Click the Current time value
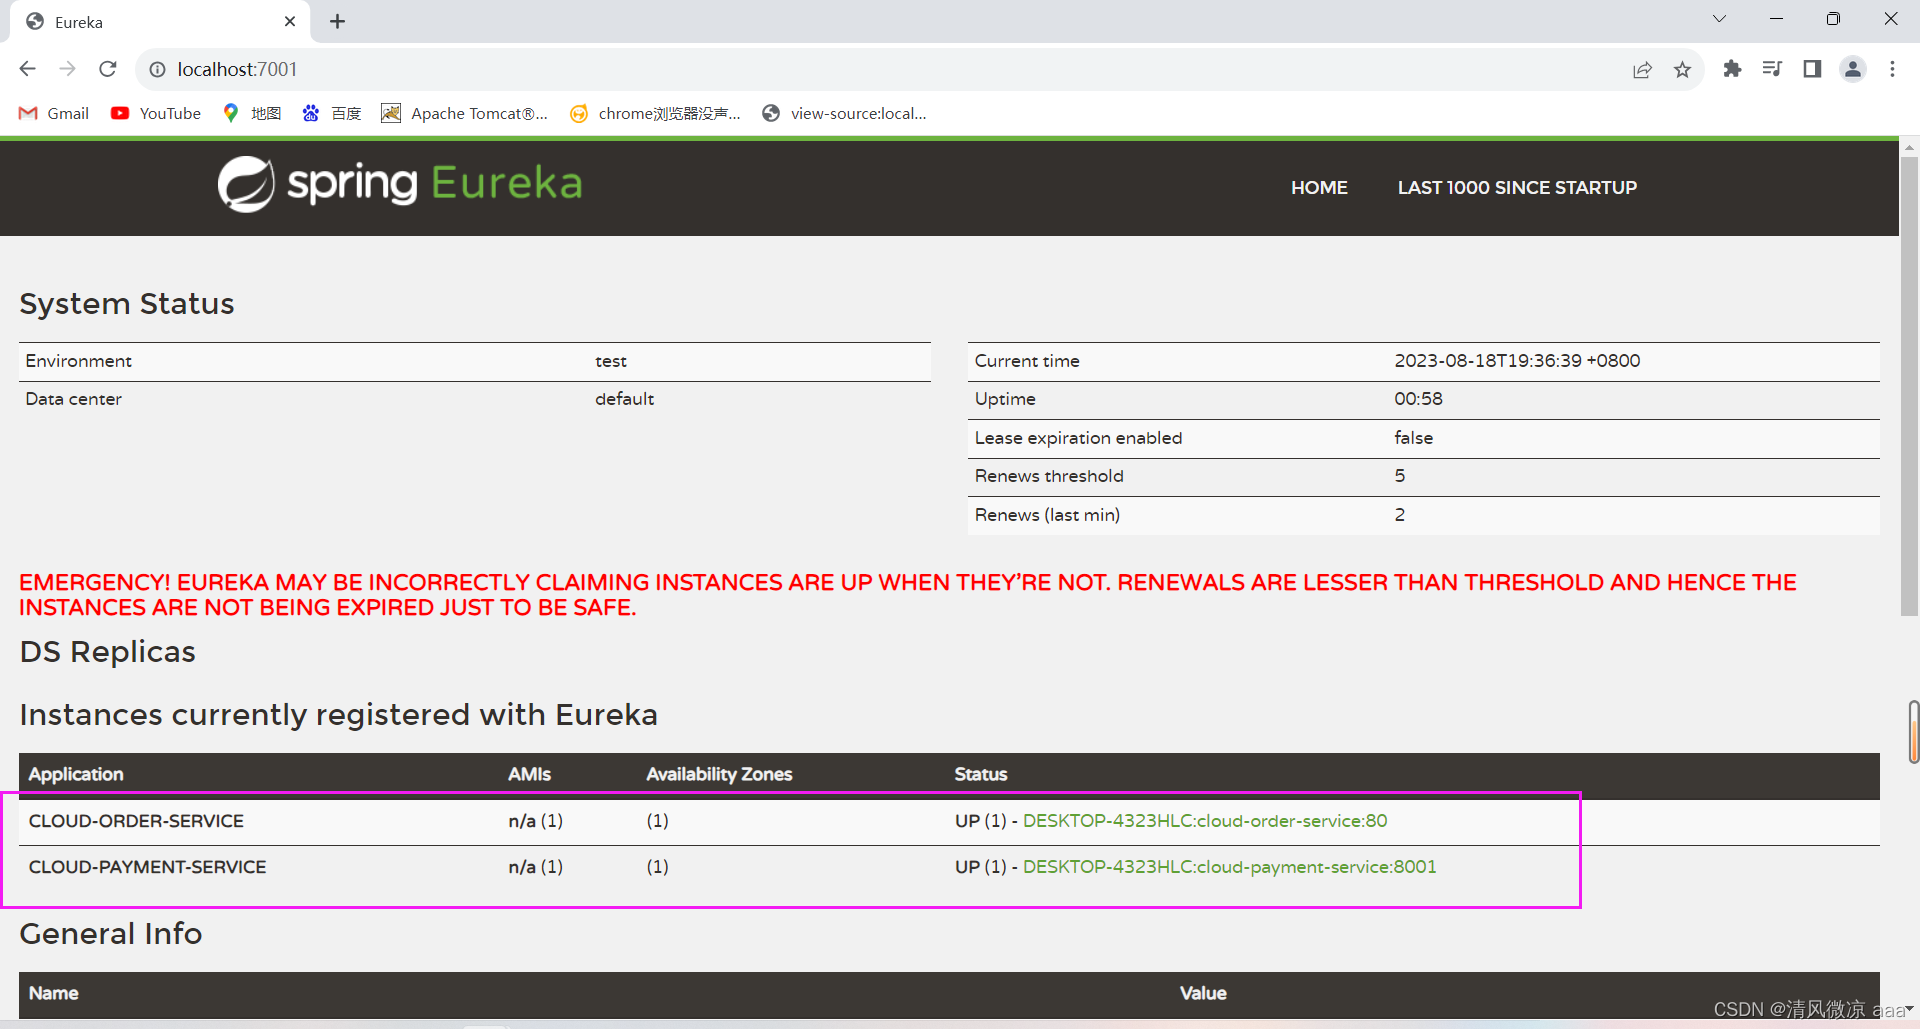This screenshot has width=1920, height=1029. (1517, 360)
